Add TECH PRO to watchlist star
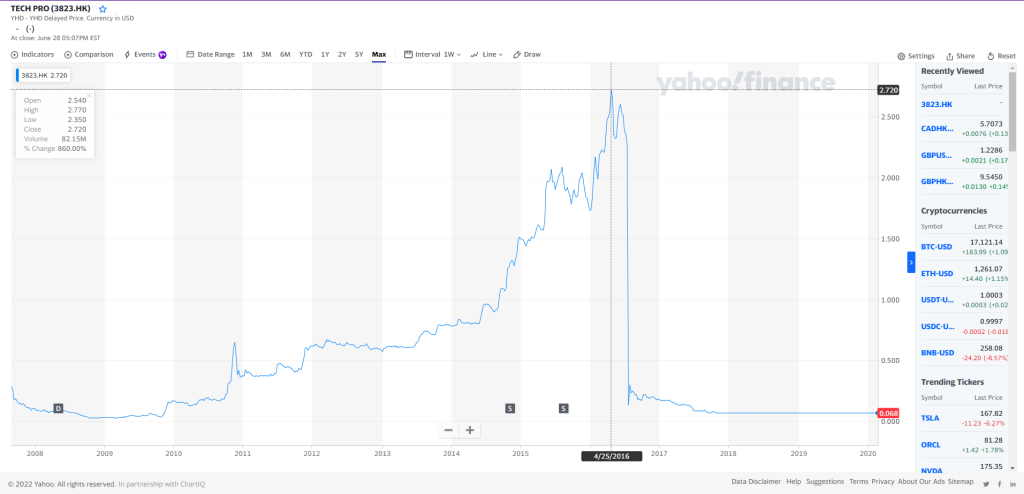The image size is (1024, 494). pyautogui.click(x=102, y=8)
